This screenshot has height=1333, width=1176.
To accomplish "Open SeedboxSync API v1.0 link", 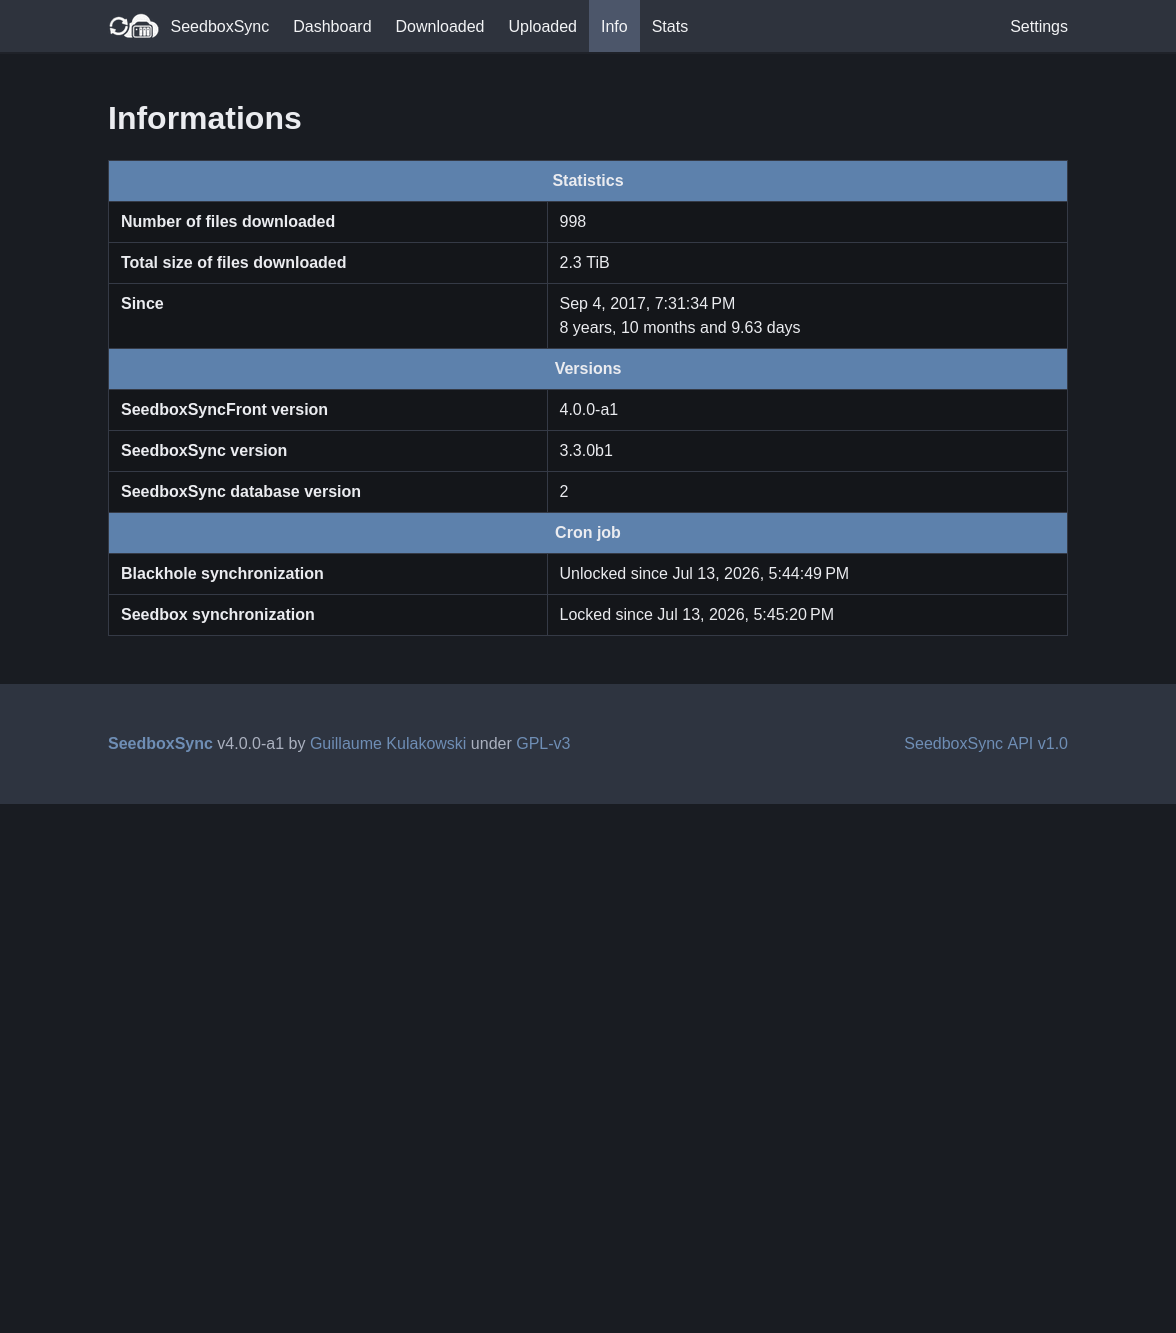I will tap(986, 744).
